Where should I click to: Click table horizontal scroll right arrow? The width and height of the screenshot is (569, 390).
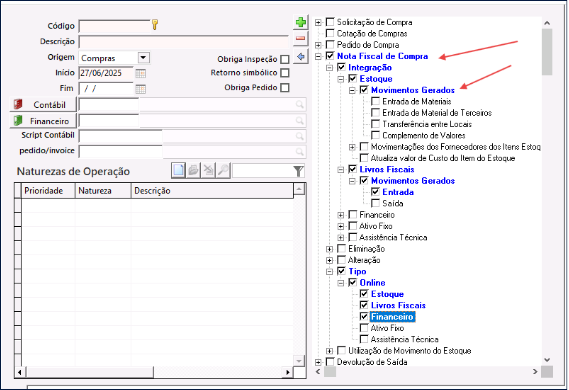pos(288,372)
